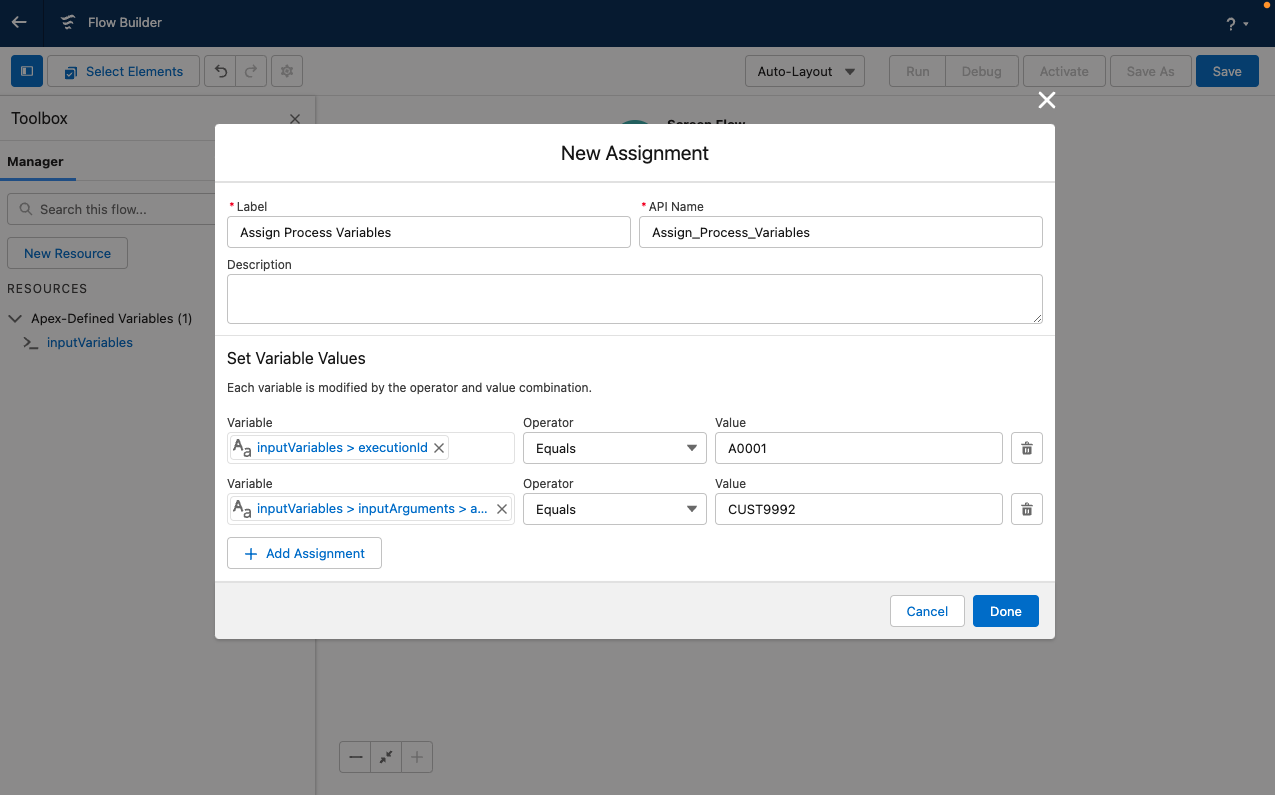Screen dimensions: 1275x795
Task: Open the inputVariables resource
Action: (90, 342)
